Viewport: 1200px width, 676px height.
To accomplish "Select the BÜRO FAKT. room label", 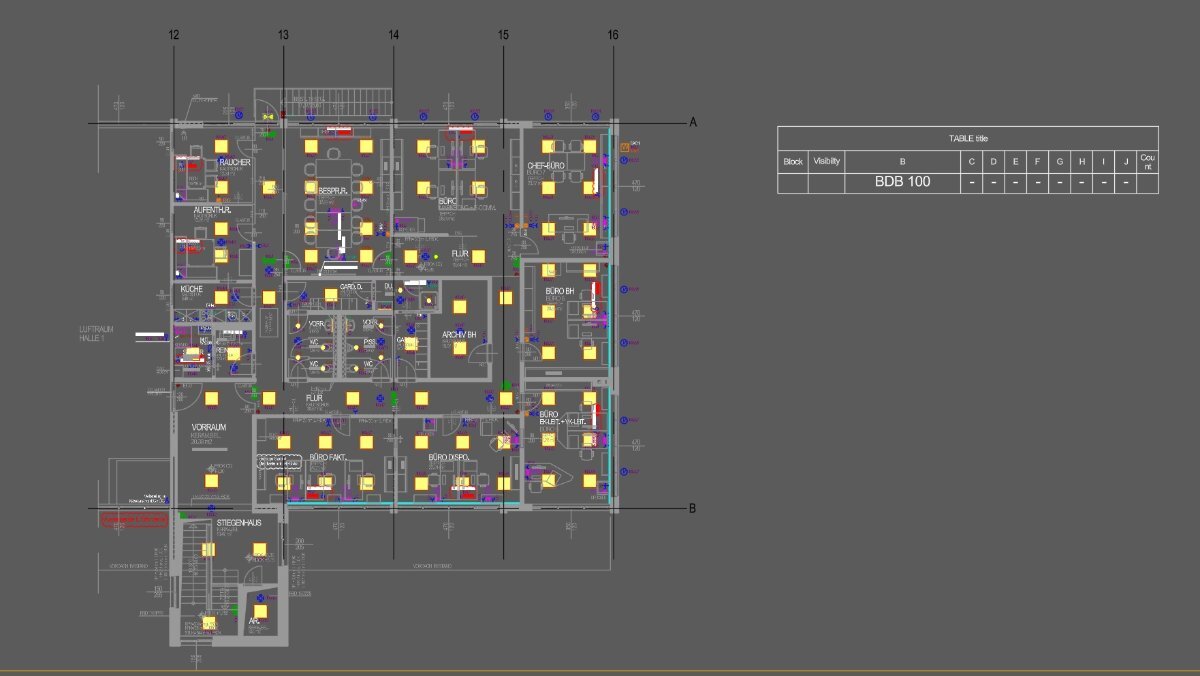I will [327, 457].
